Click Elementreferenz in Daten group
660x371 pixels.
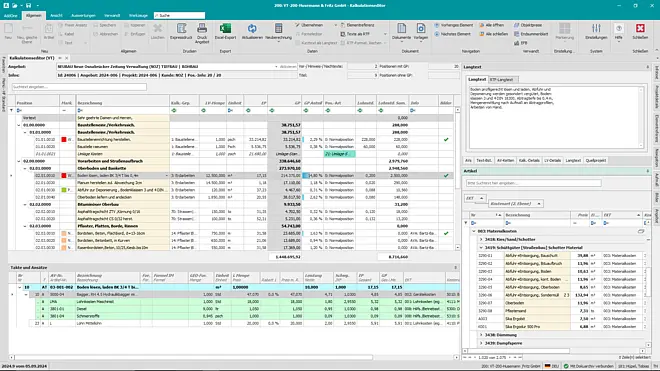click(x=357, y=25)
